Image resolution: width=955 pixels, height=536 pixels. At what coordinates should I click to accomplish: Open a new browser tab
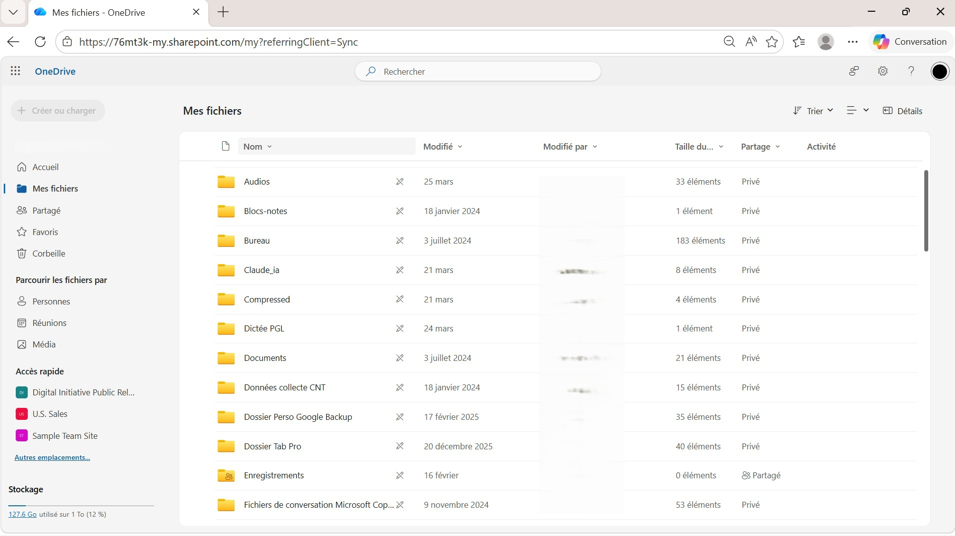pos(223,12)
